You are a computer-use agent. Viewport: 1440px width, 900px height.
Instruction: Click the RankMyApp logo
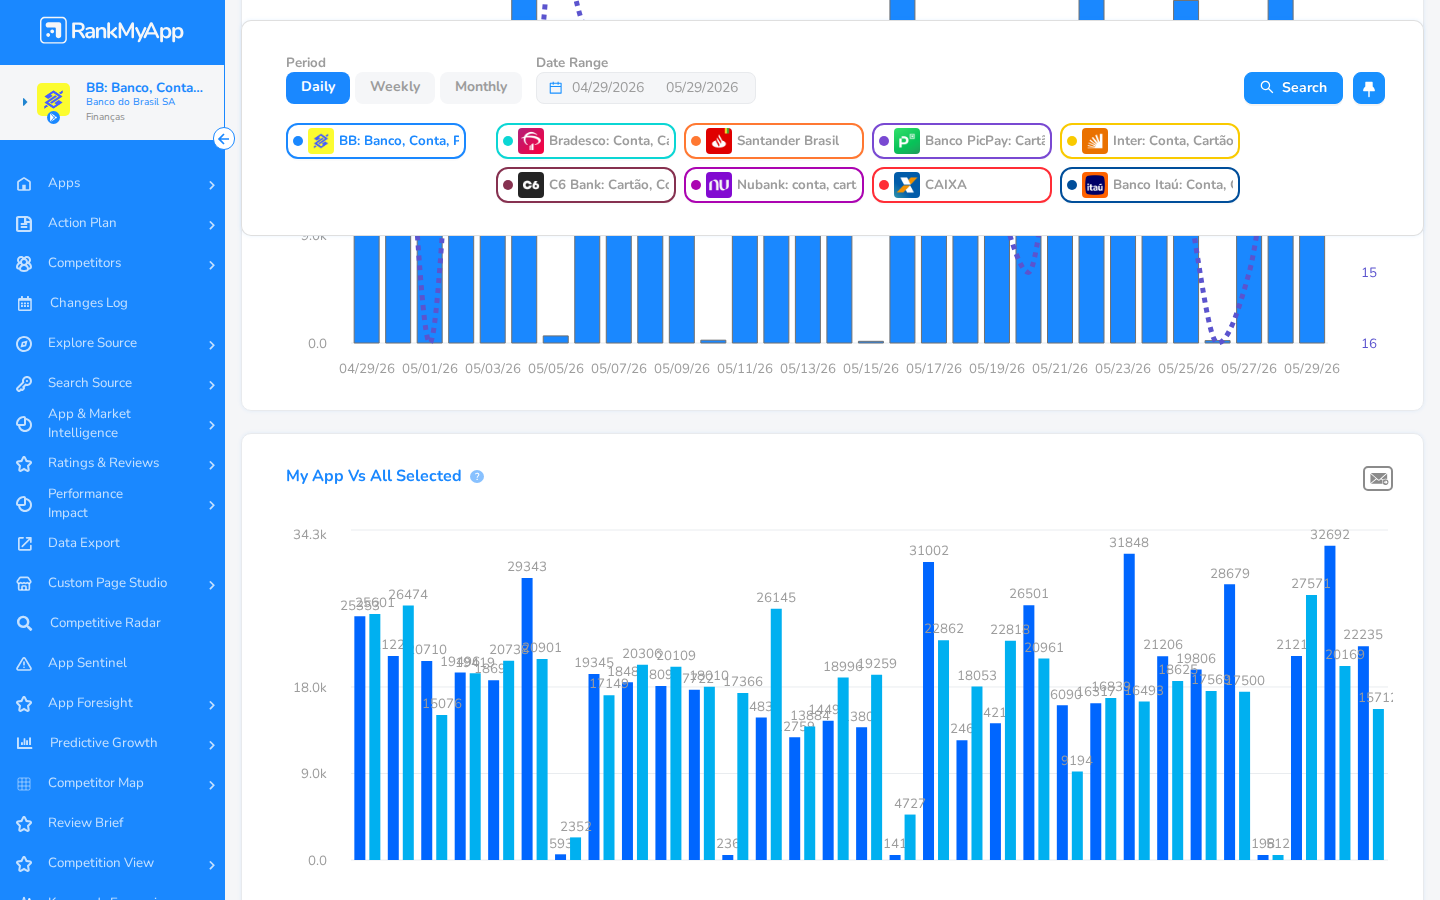tap(112, 31)
